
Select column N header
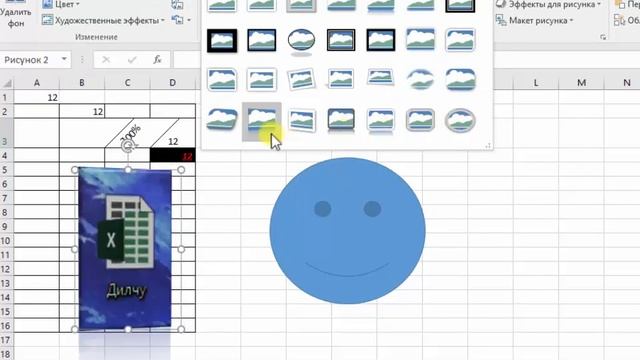622,83
